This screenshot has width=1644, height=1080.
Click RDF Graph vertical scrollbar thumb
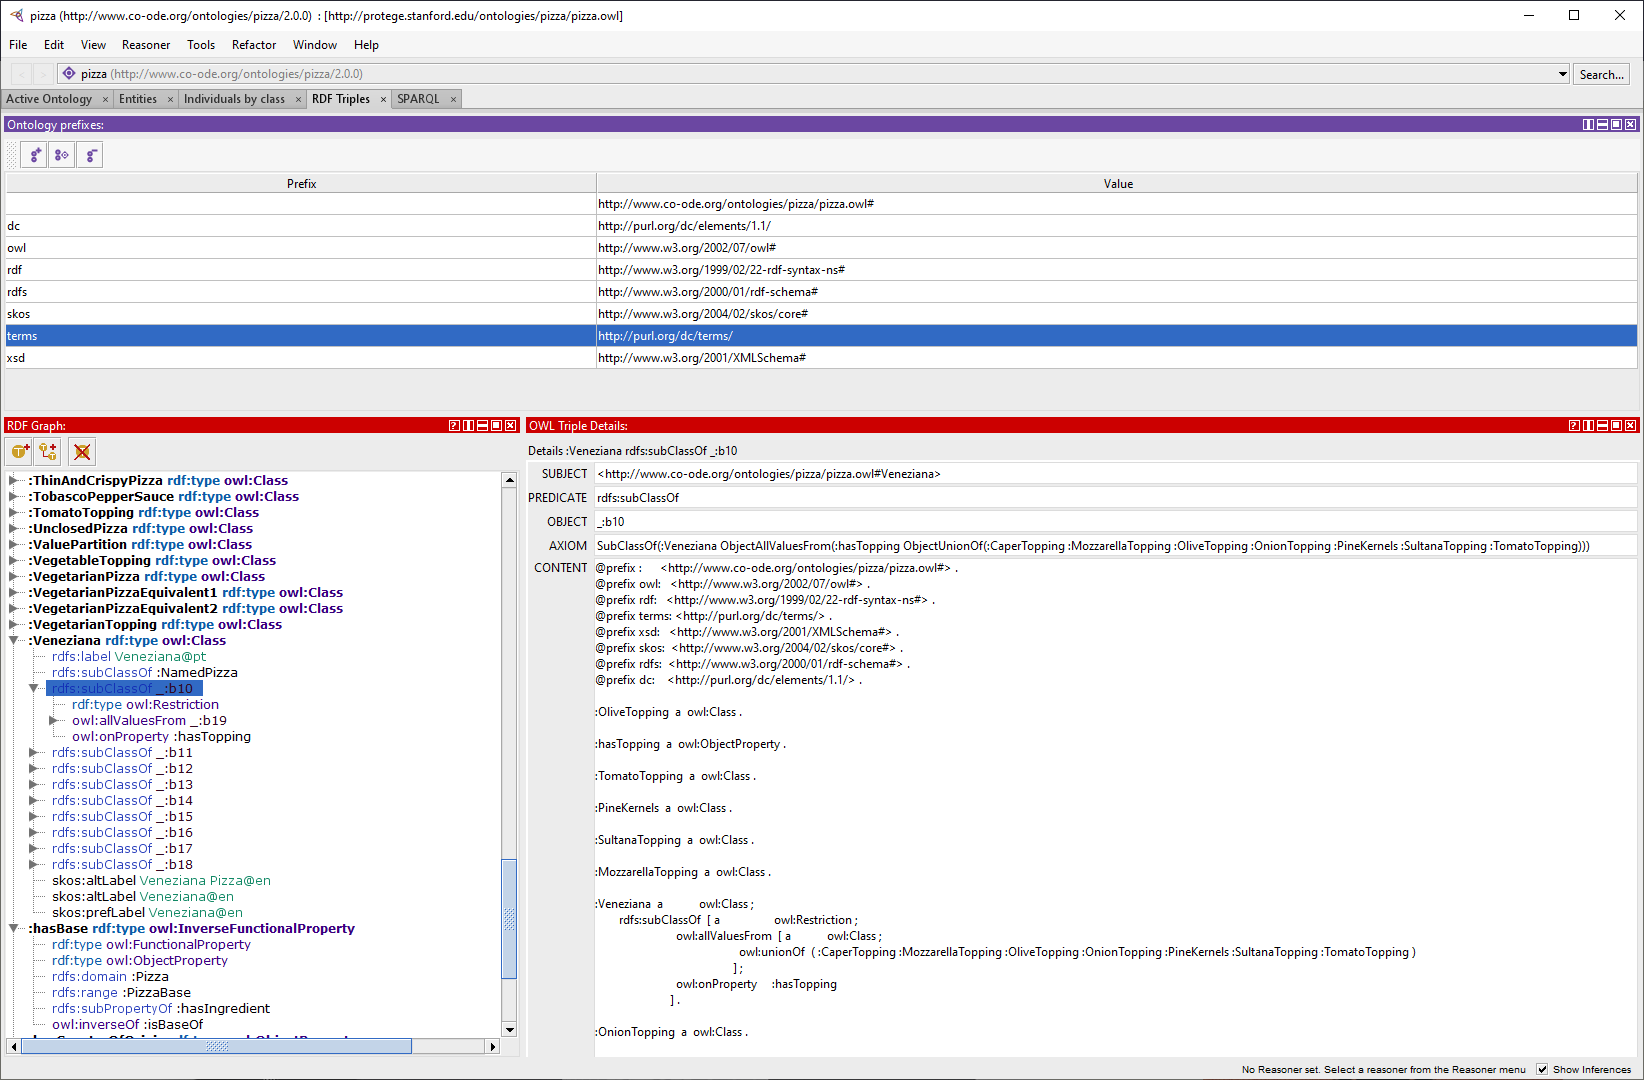(509, 918)
